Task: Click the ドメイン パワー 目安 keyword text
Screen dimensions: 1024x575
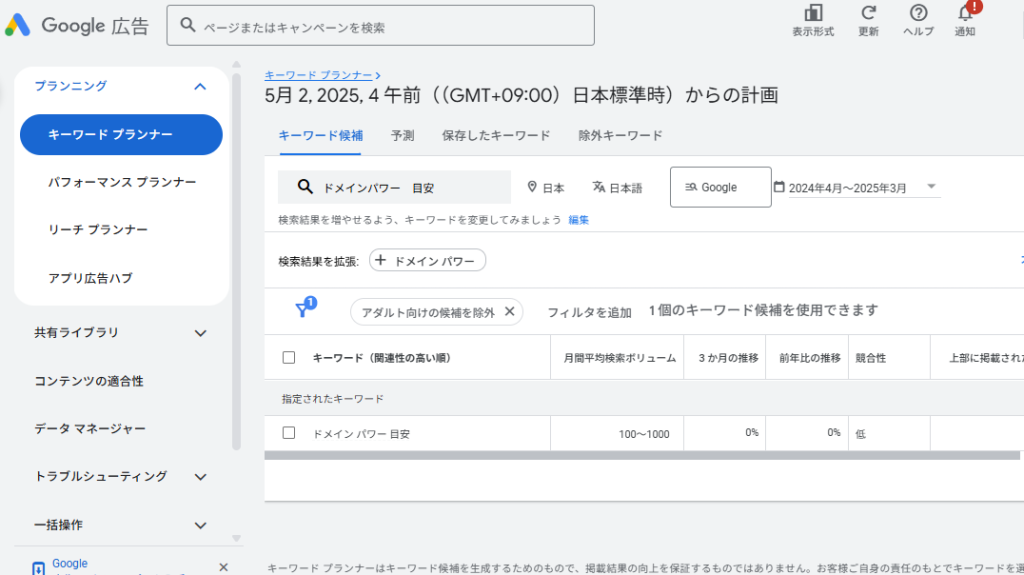Action: [x=361, y=434]
